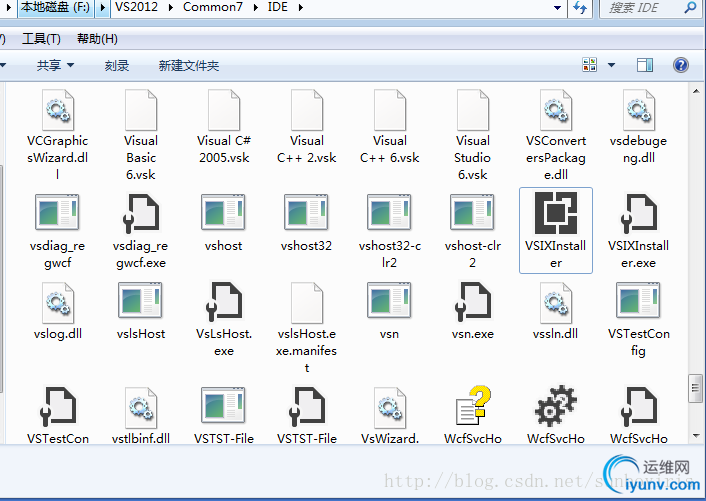Screen dimensions: 706x501
Task: Go to VS2012 breadcrumb folder
Action: (x=136, y=7)
